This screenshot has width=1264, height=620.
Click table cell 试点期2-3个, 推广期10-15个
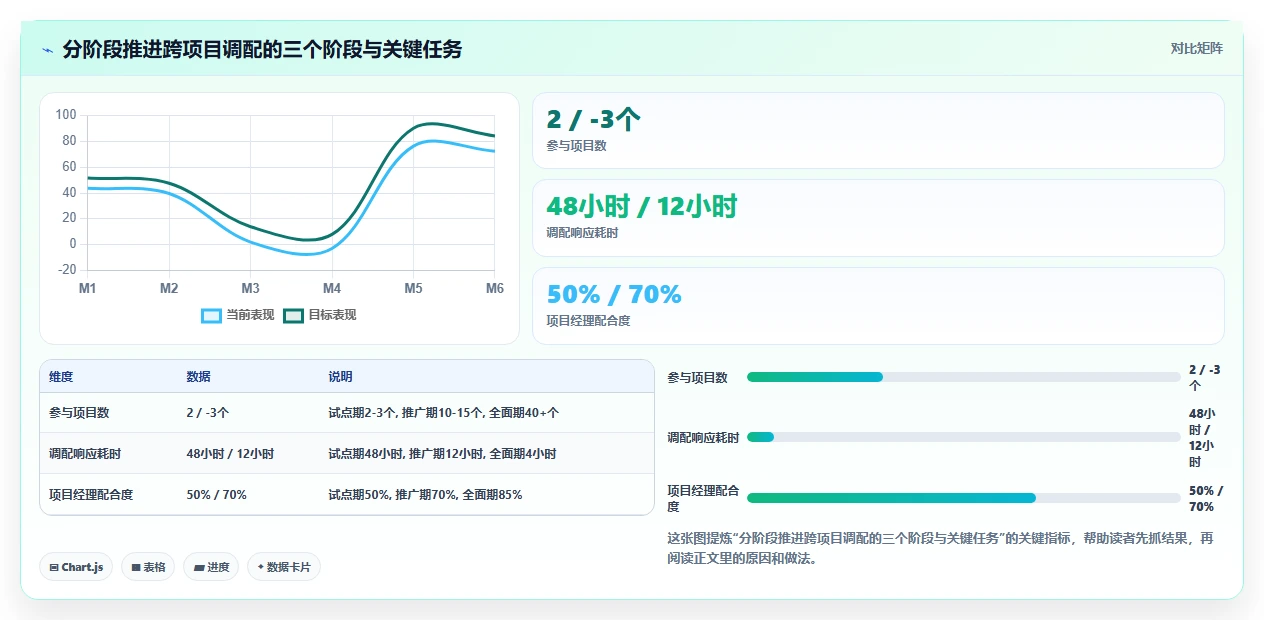coord(443,412)
